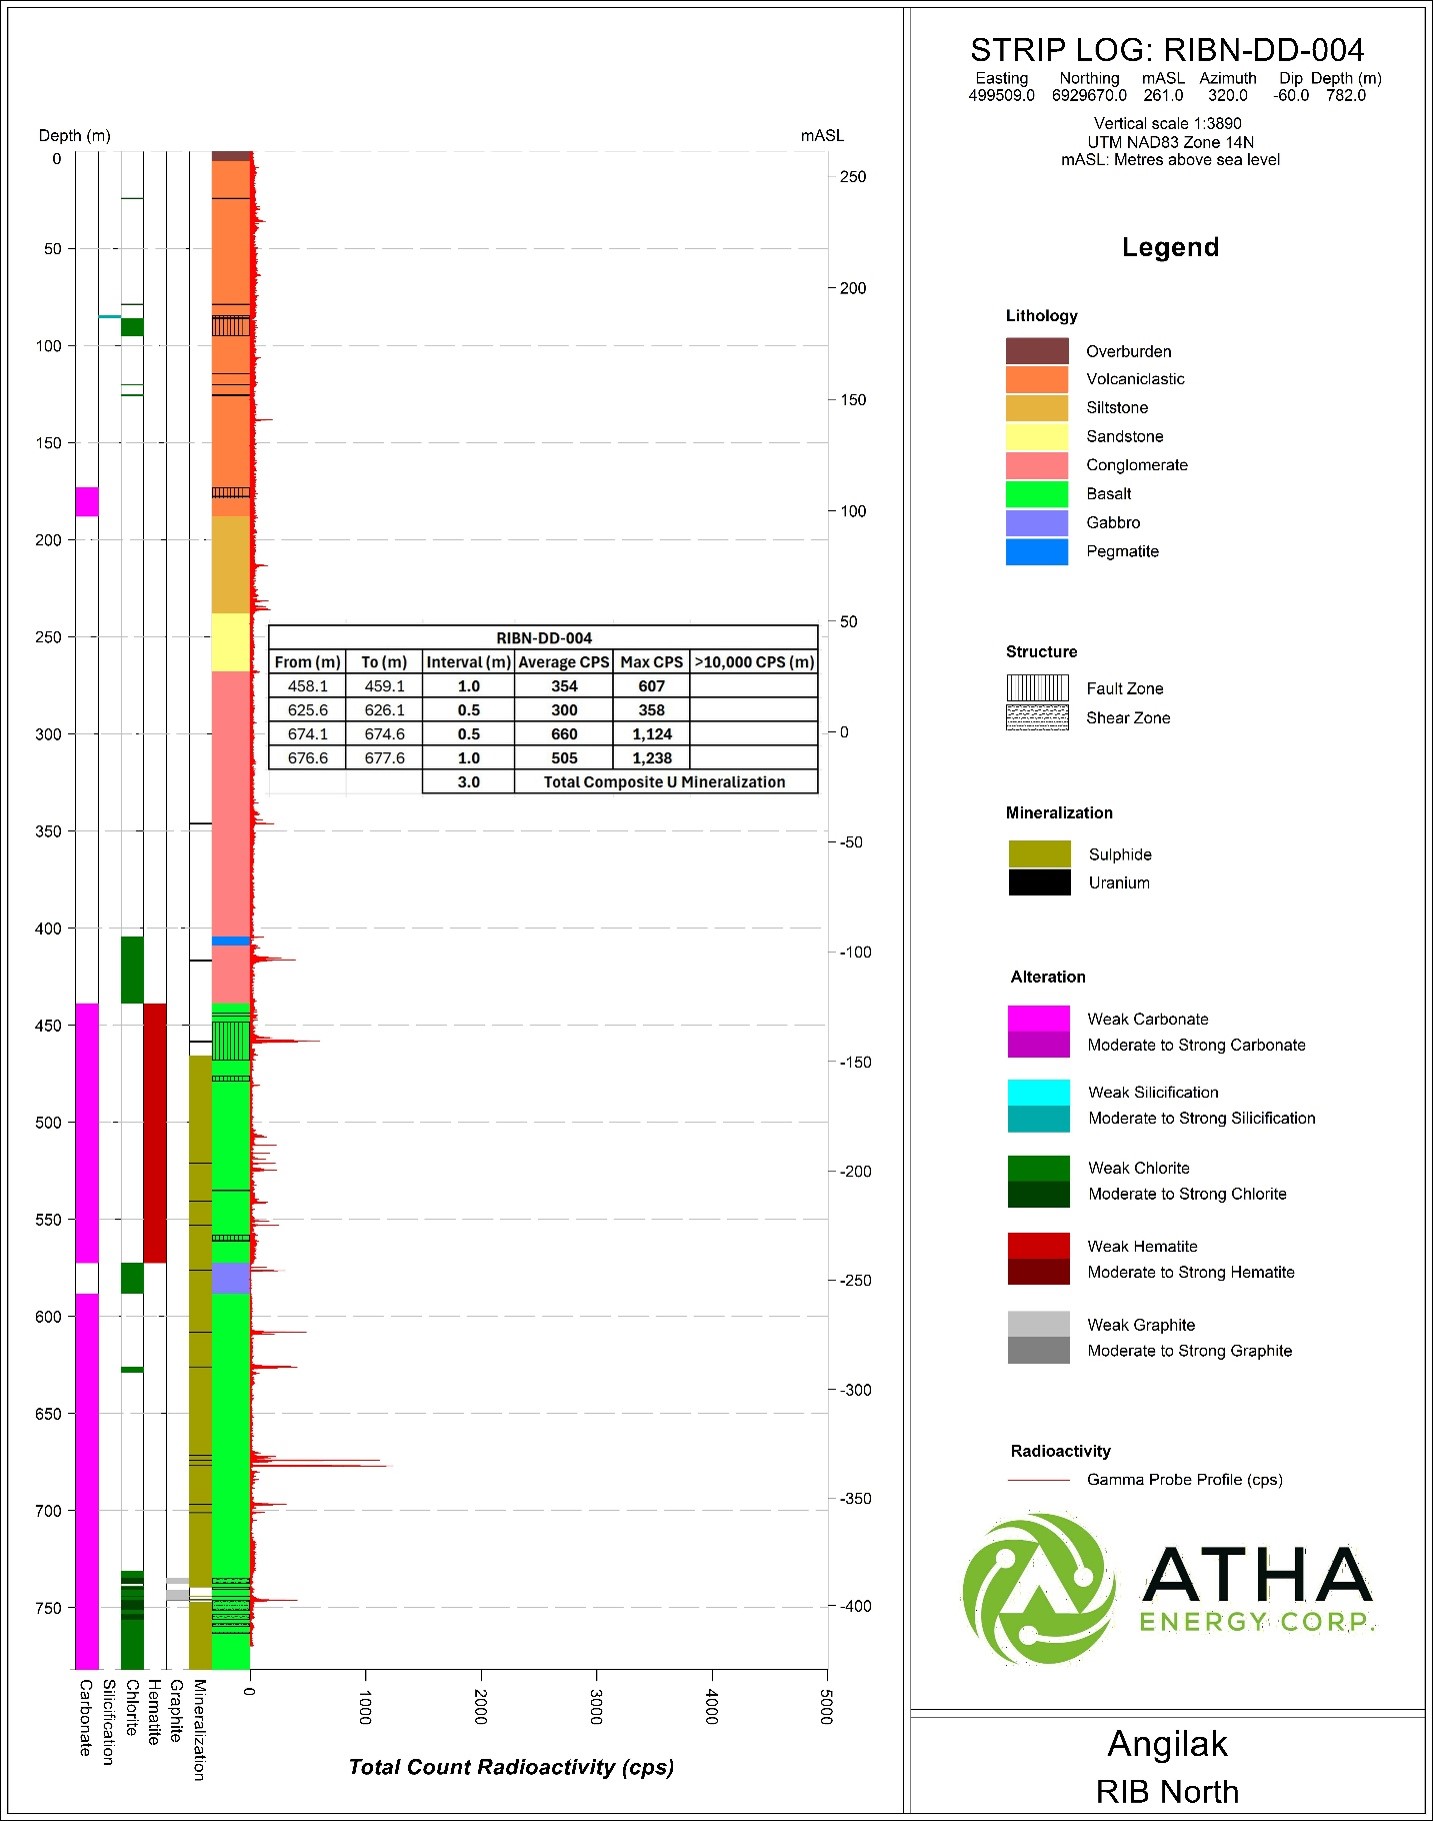Image resolution: width=1433 pixels, height=1821 pixels.
Task: Select the Easting value 499509.0
Action: point(1001,96)
